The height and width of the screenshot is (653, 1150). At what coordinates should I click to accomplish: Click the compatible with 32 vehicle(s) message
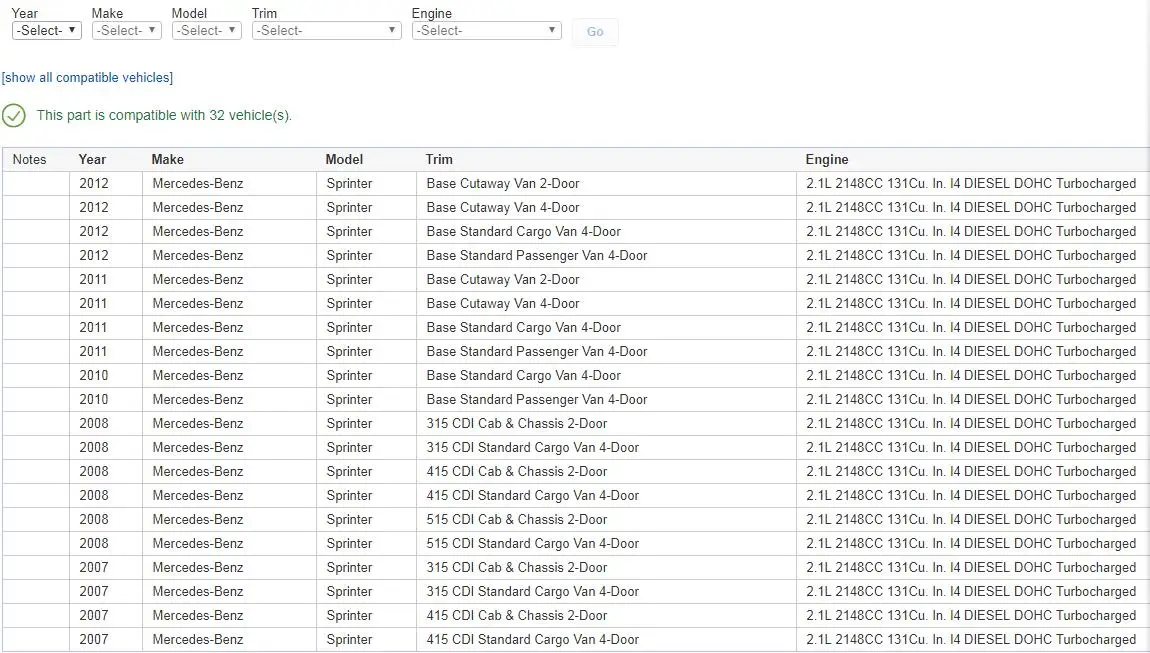tap(164, 115)
